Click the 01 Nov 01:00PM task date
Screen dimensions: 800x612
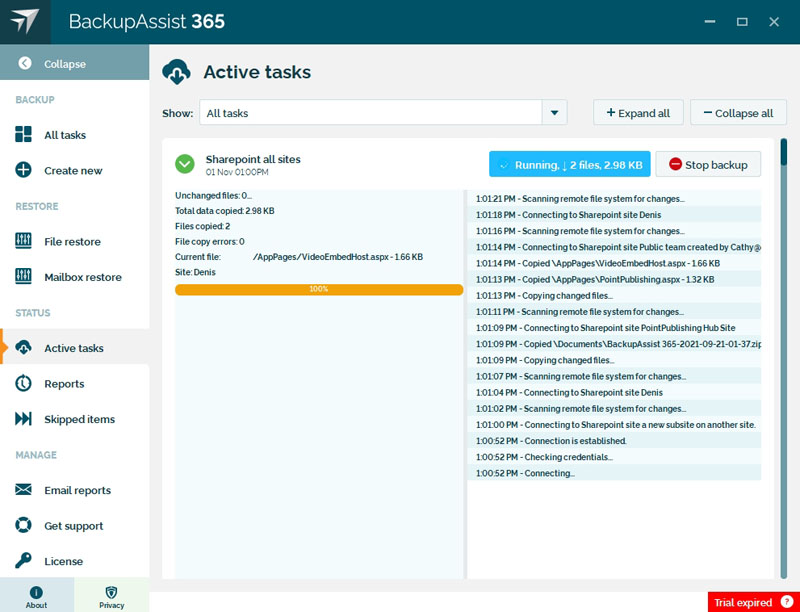point(237,172)
